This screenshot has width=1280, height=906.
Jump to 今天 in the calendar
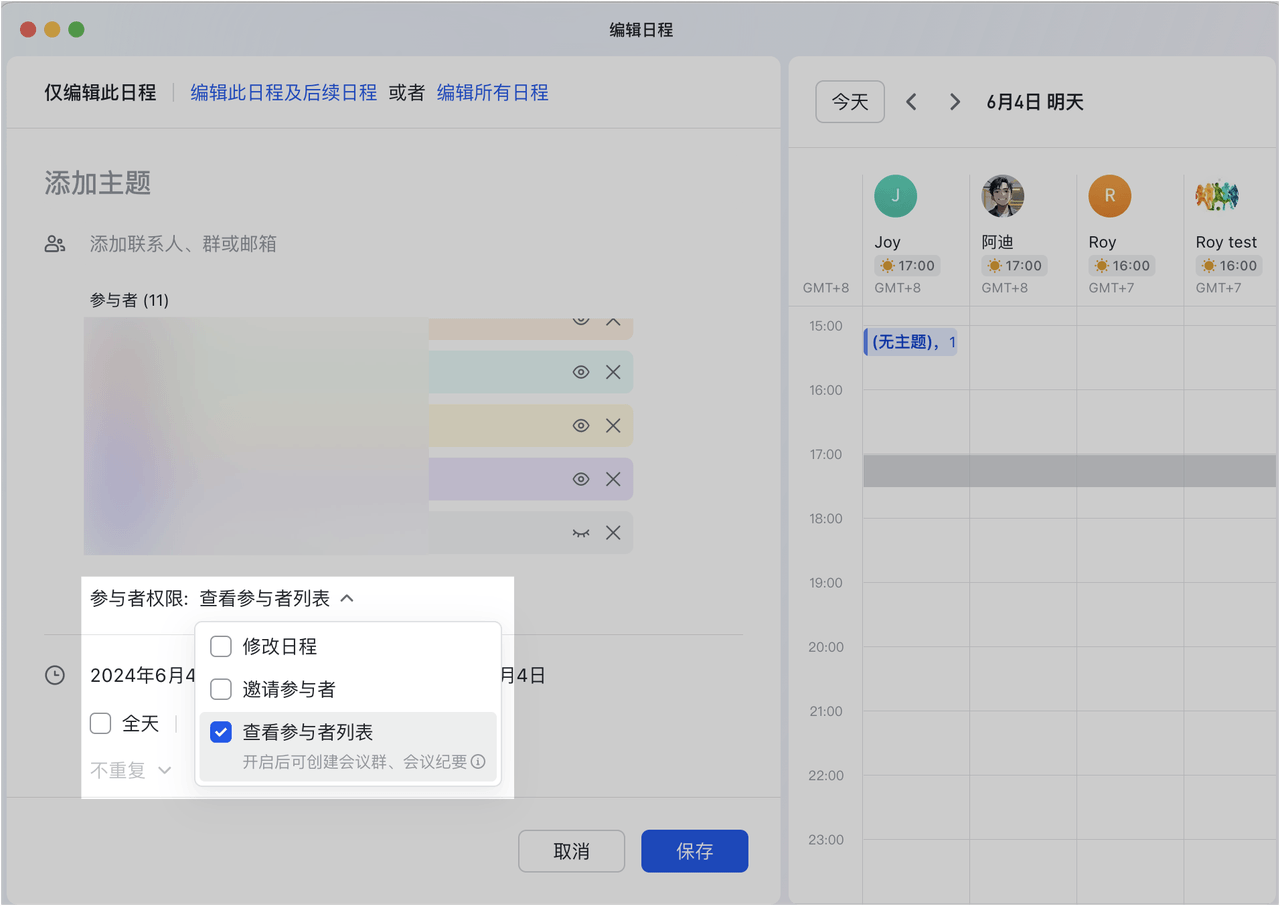[x=850, y=102]
